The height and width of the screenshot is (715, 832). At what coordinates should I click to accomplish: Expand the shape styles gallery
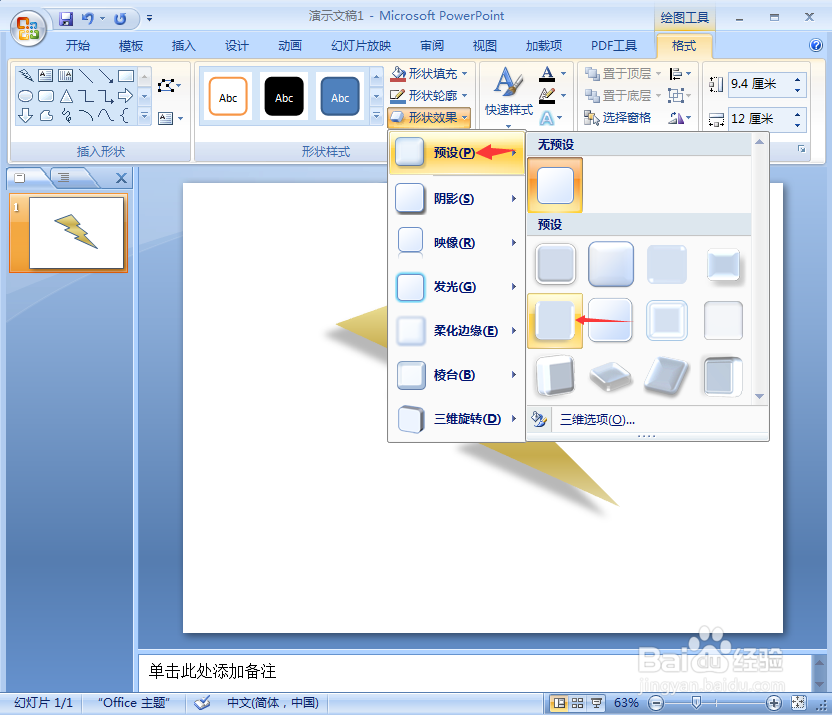click(x=376, y=115)
